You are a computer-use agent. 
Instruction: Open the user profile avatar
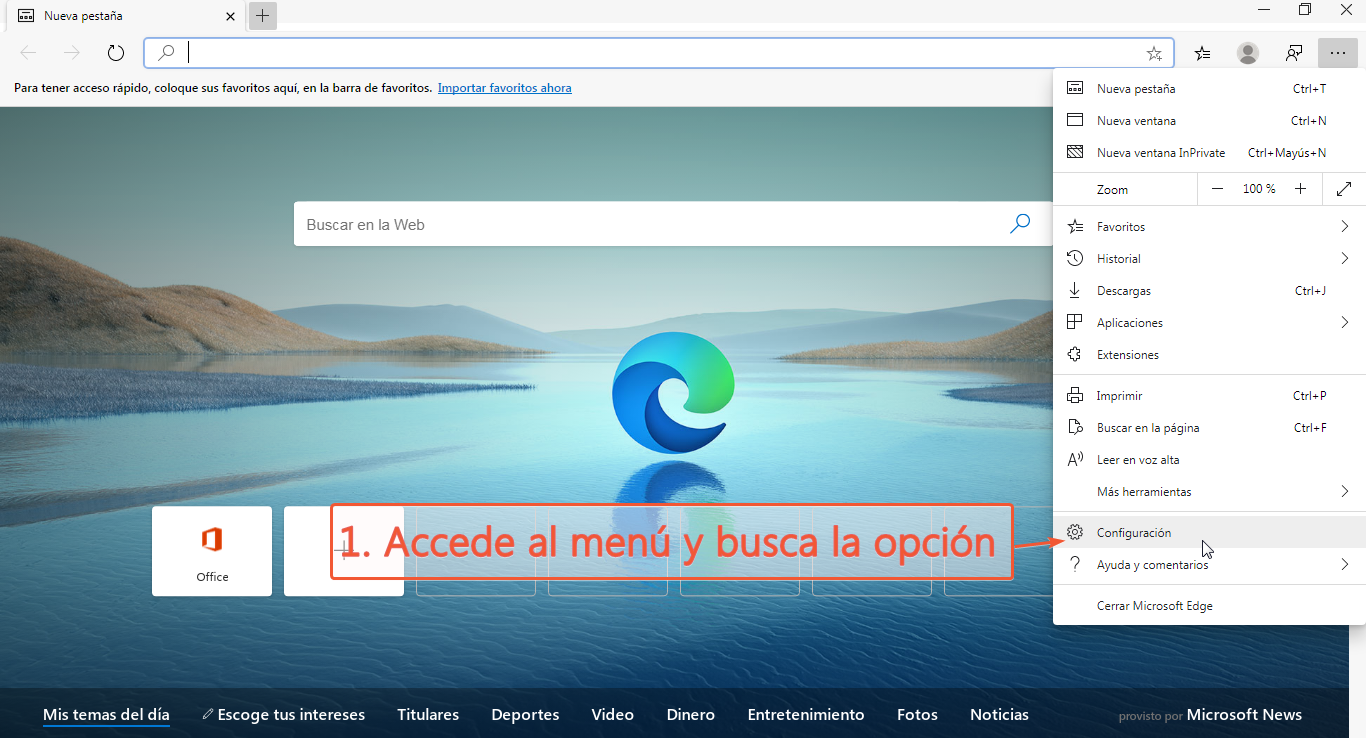[1248, 53]
